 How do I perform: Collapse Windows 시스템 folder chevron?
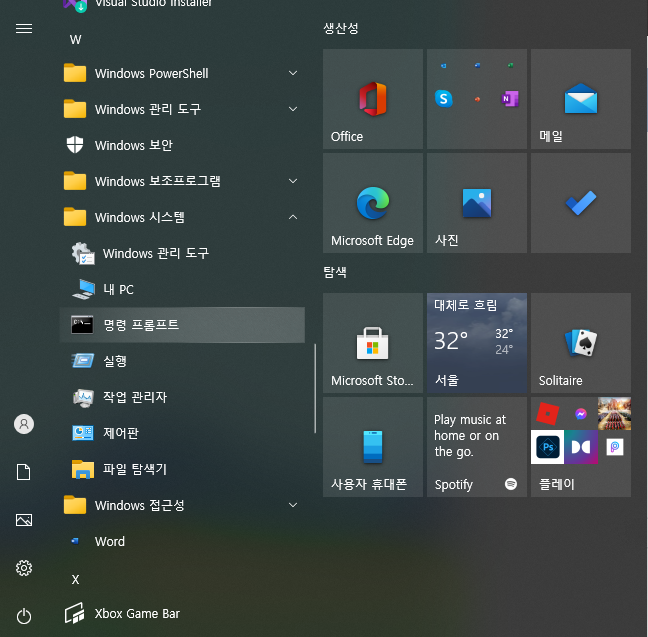293,217
